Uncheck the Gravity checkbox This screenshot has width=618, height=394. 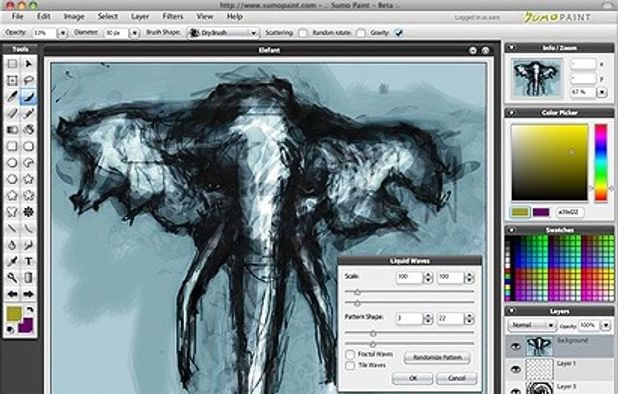(x=398, y=33)
